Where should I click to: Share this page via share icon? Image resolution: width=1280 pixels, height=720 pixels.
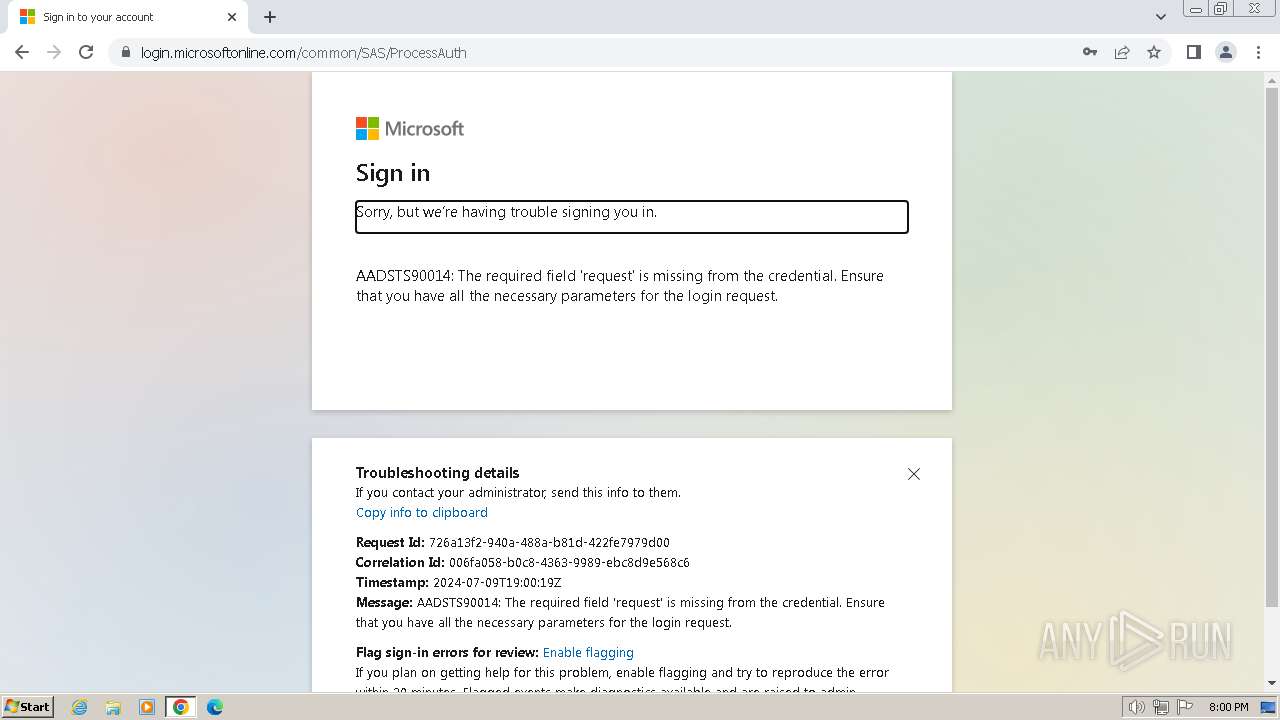(1122, 52)
